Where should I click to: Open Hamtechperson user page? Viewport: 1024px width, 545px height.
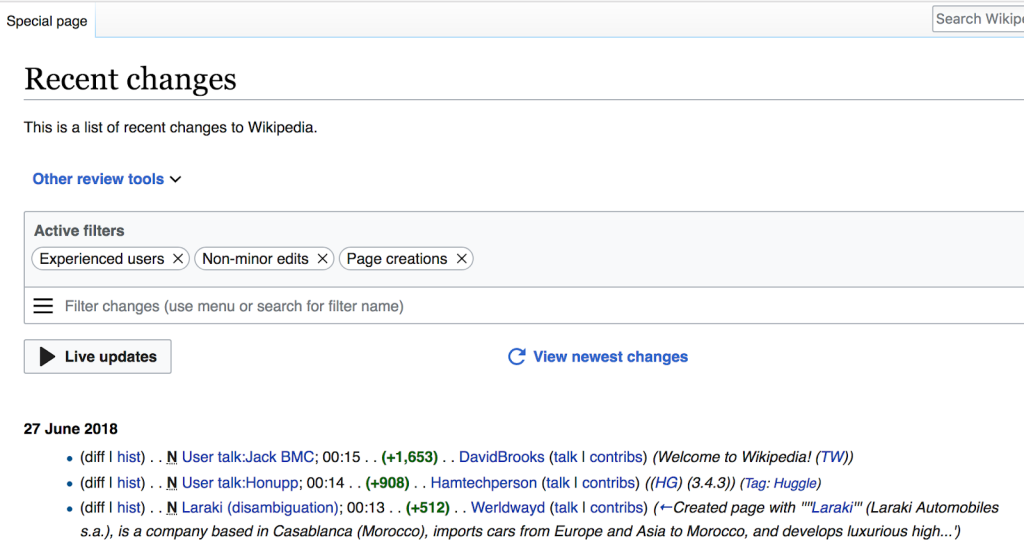(483, 483)
